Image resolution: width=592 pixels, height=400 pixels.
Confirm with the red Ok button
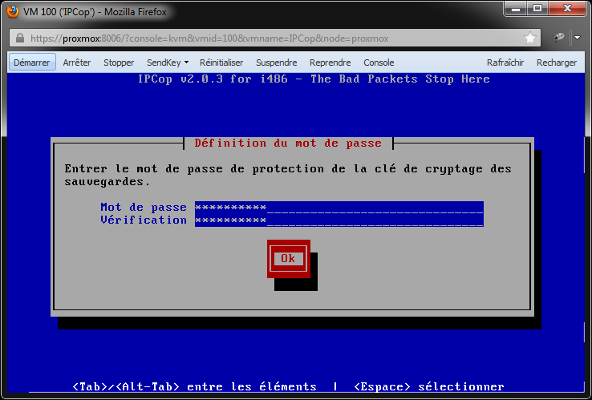click(288, 259)
